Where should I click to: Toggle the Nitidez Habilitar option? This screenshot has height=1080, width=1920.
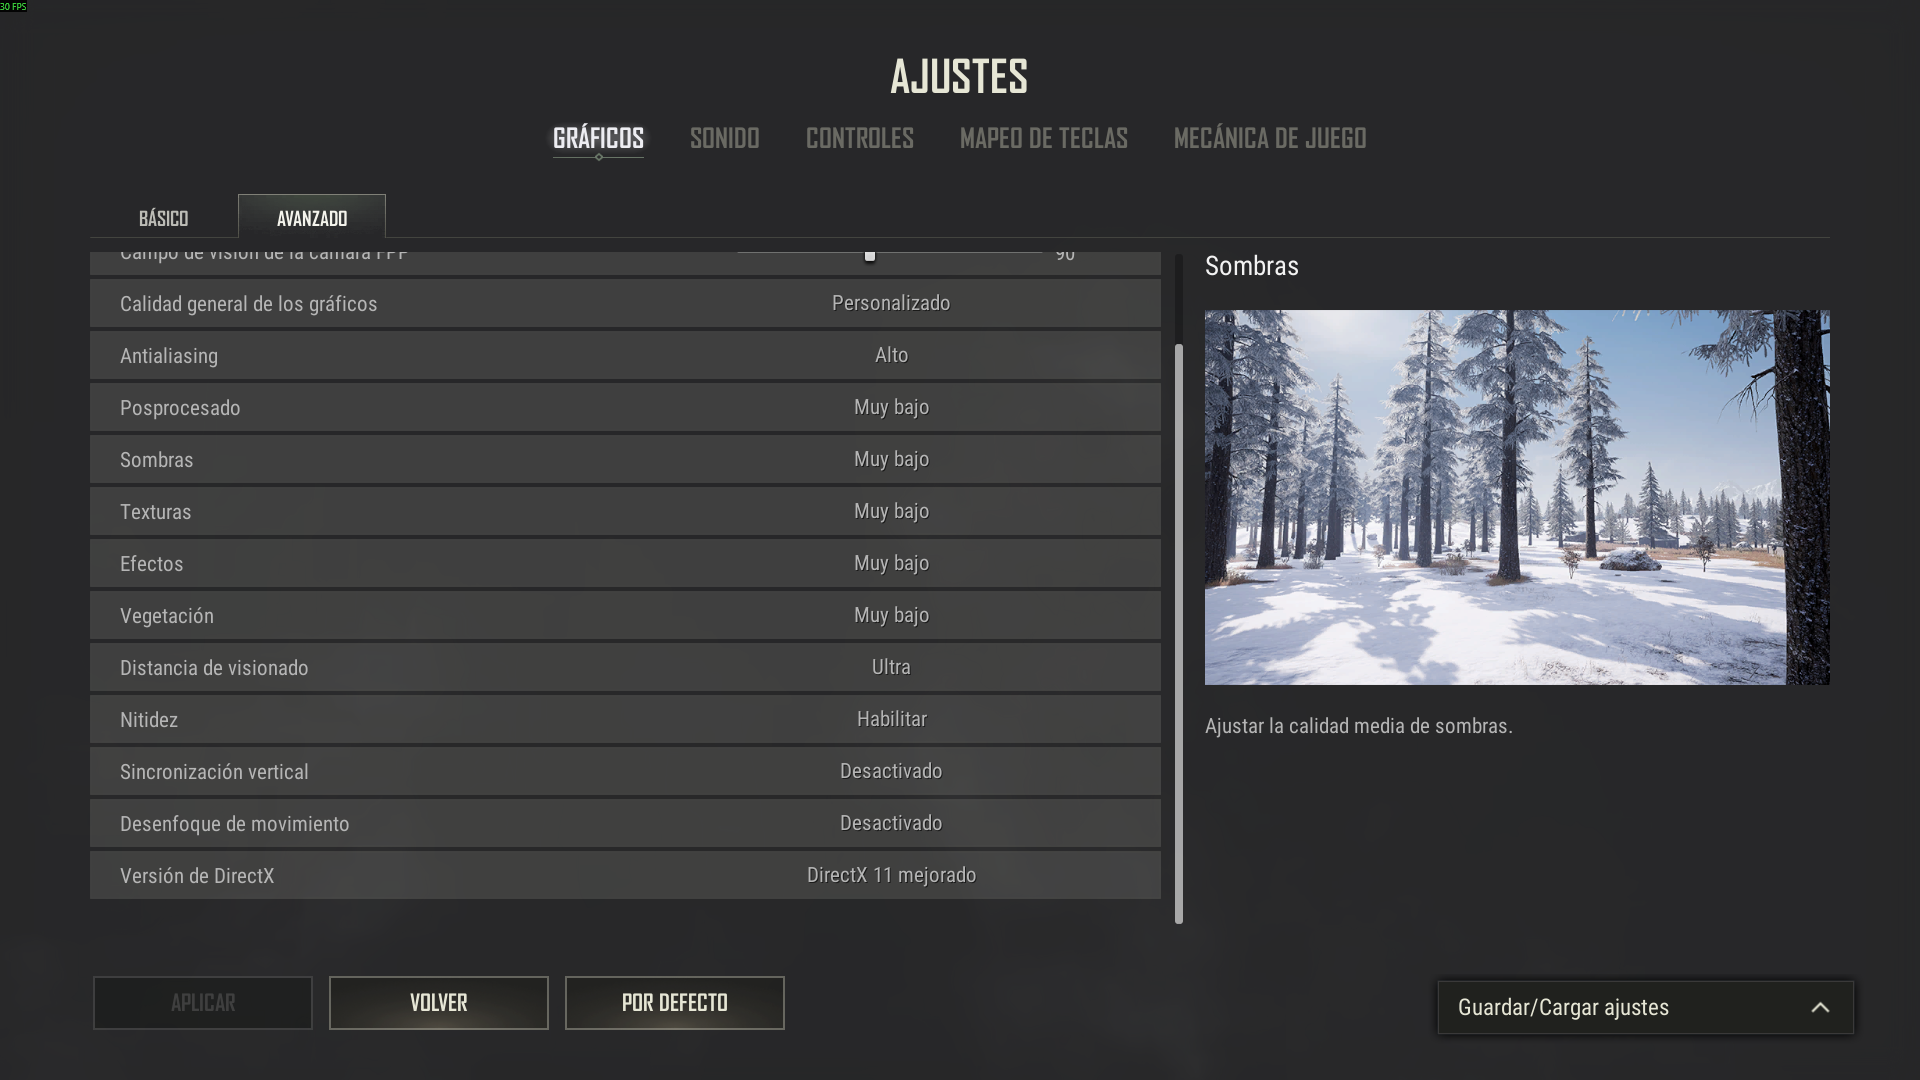point(891,719)
